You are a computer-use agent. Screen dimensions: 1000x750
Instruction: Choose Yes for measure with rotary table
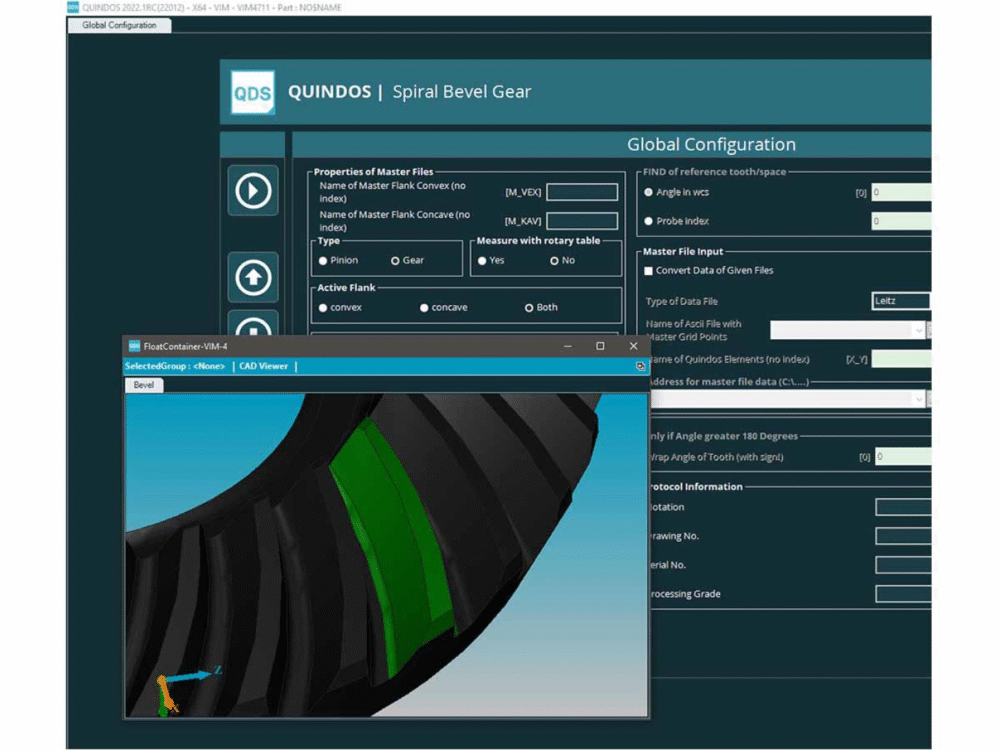click(x=482, y=261)
